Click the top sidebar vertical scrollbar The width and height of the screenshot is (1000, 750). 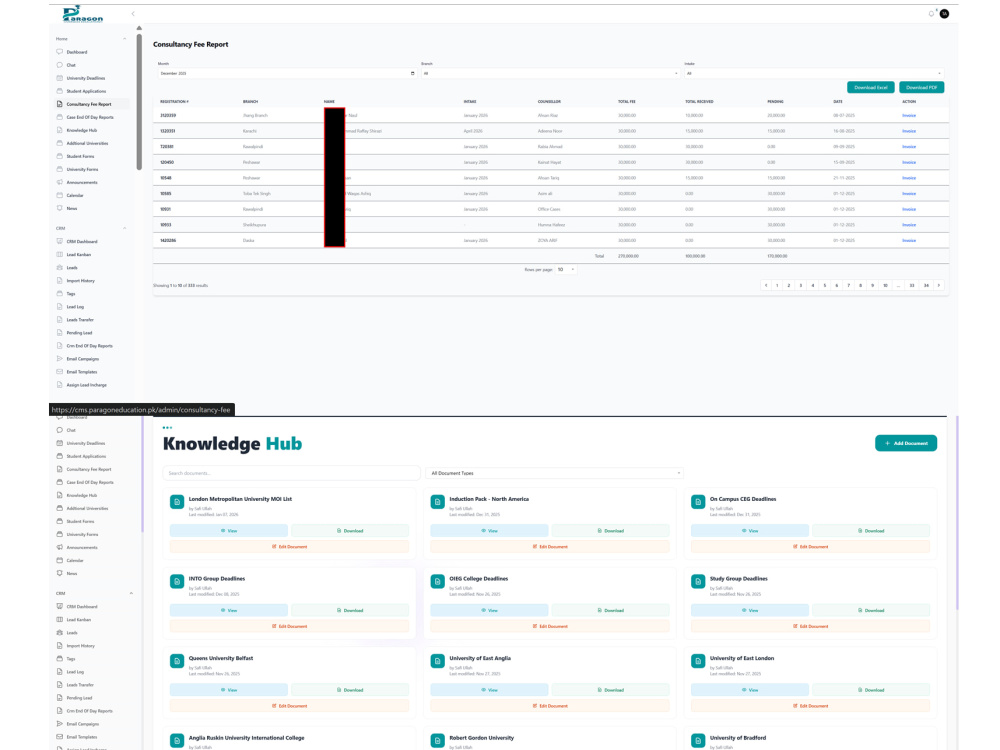click(x=139, y=102)
